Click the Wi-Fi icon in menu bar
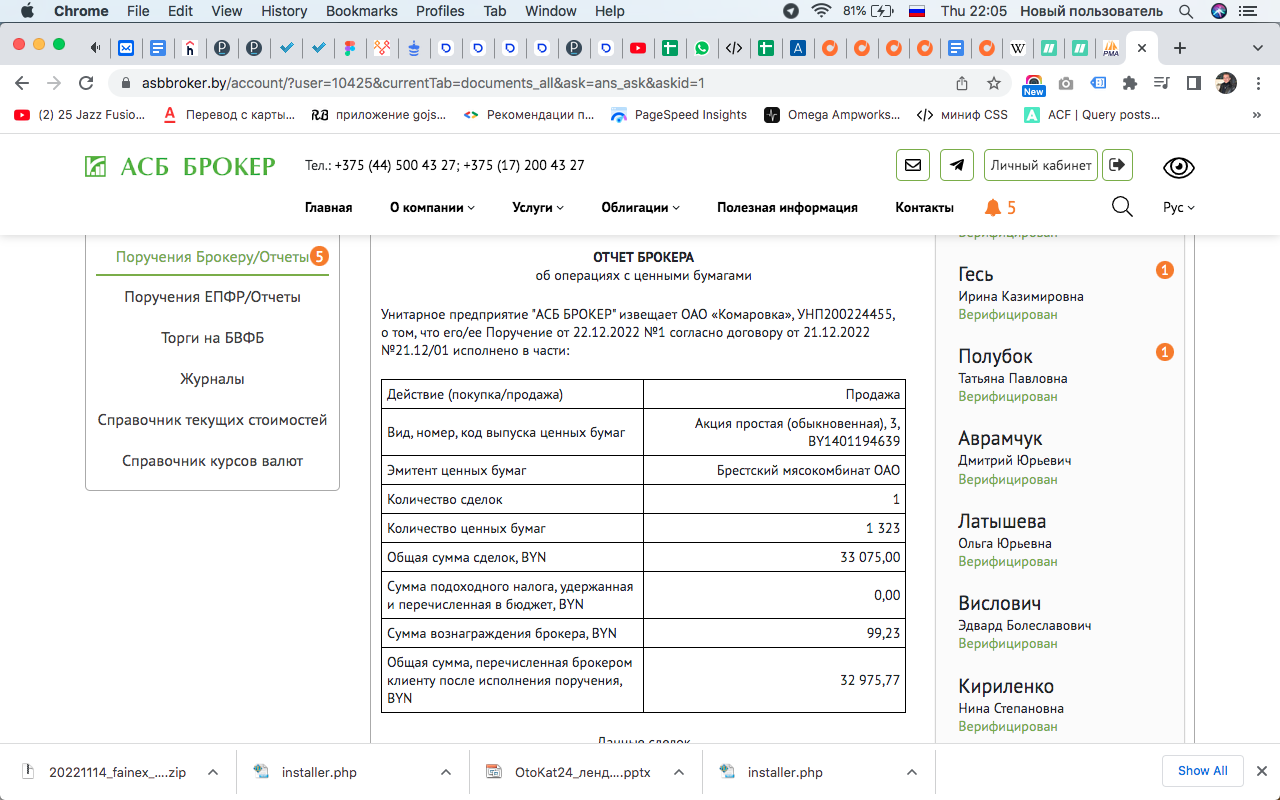This screenshot has height=800, width=1280. [x=822, y=11]
